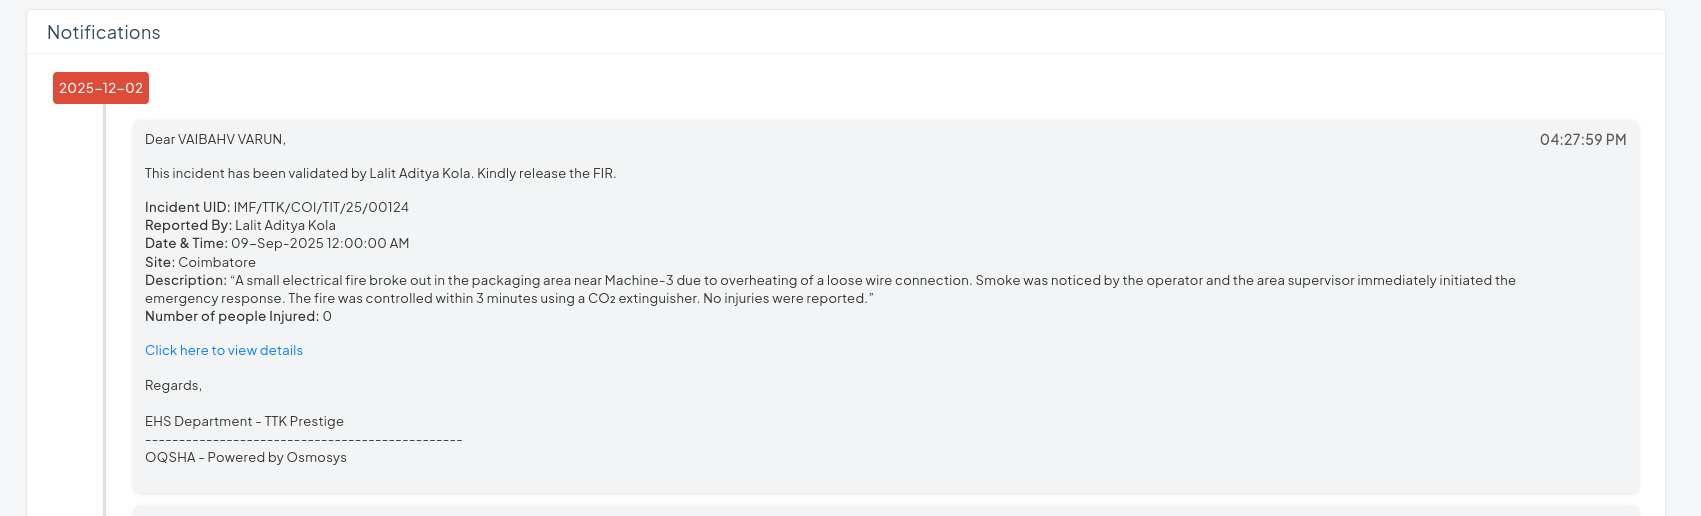Viewport: 1701px width, 516px height.
Task: Click the Incident UID IMF/TTK/COI/TIT/25/00124 text
Action: coord(277,207)
